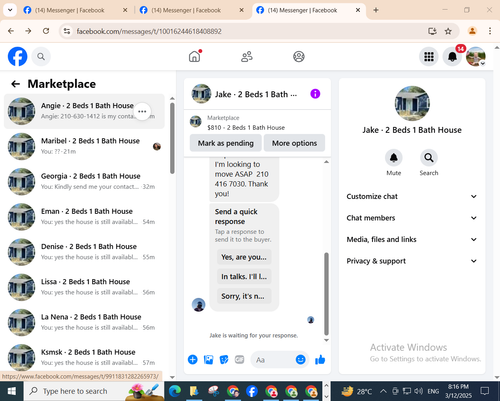Open La Nena's conversation
This screenshot has height=401, width=500.
(x=84, y=322)
